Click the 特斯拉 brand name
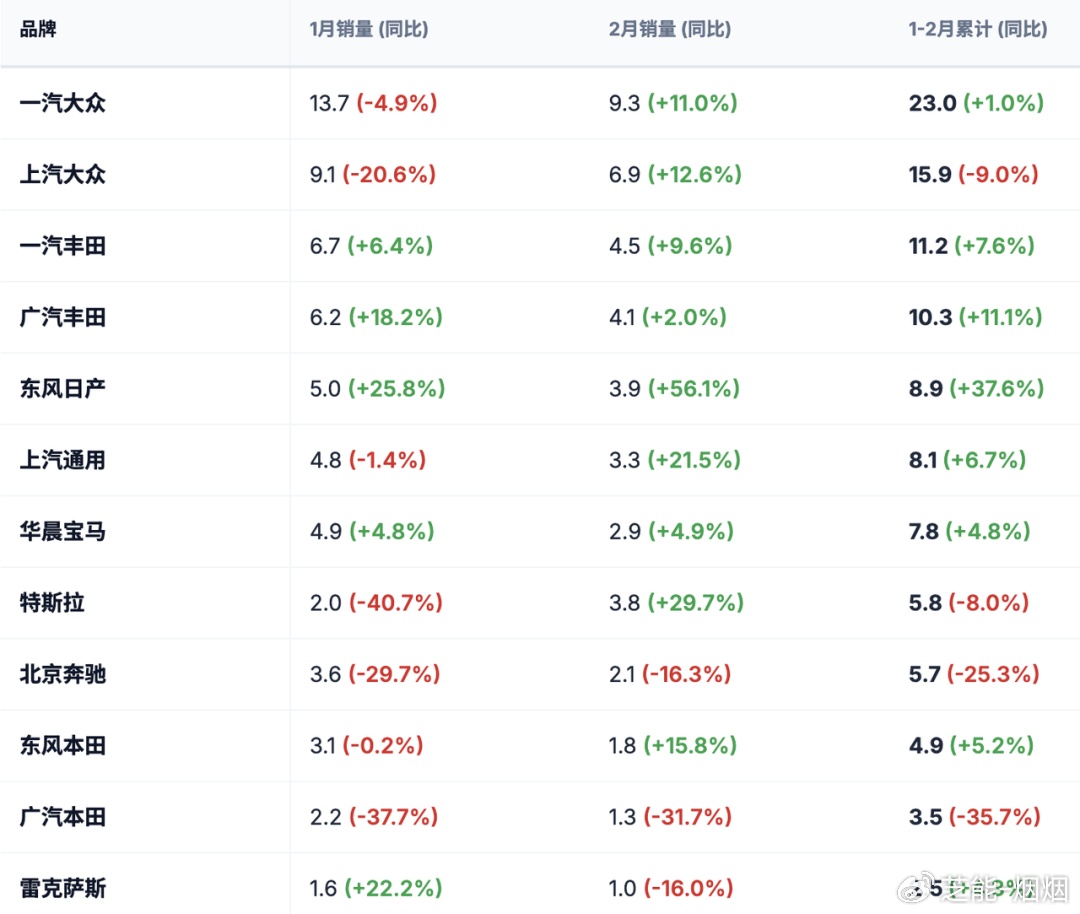 tap(52, 603)
